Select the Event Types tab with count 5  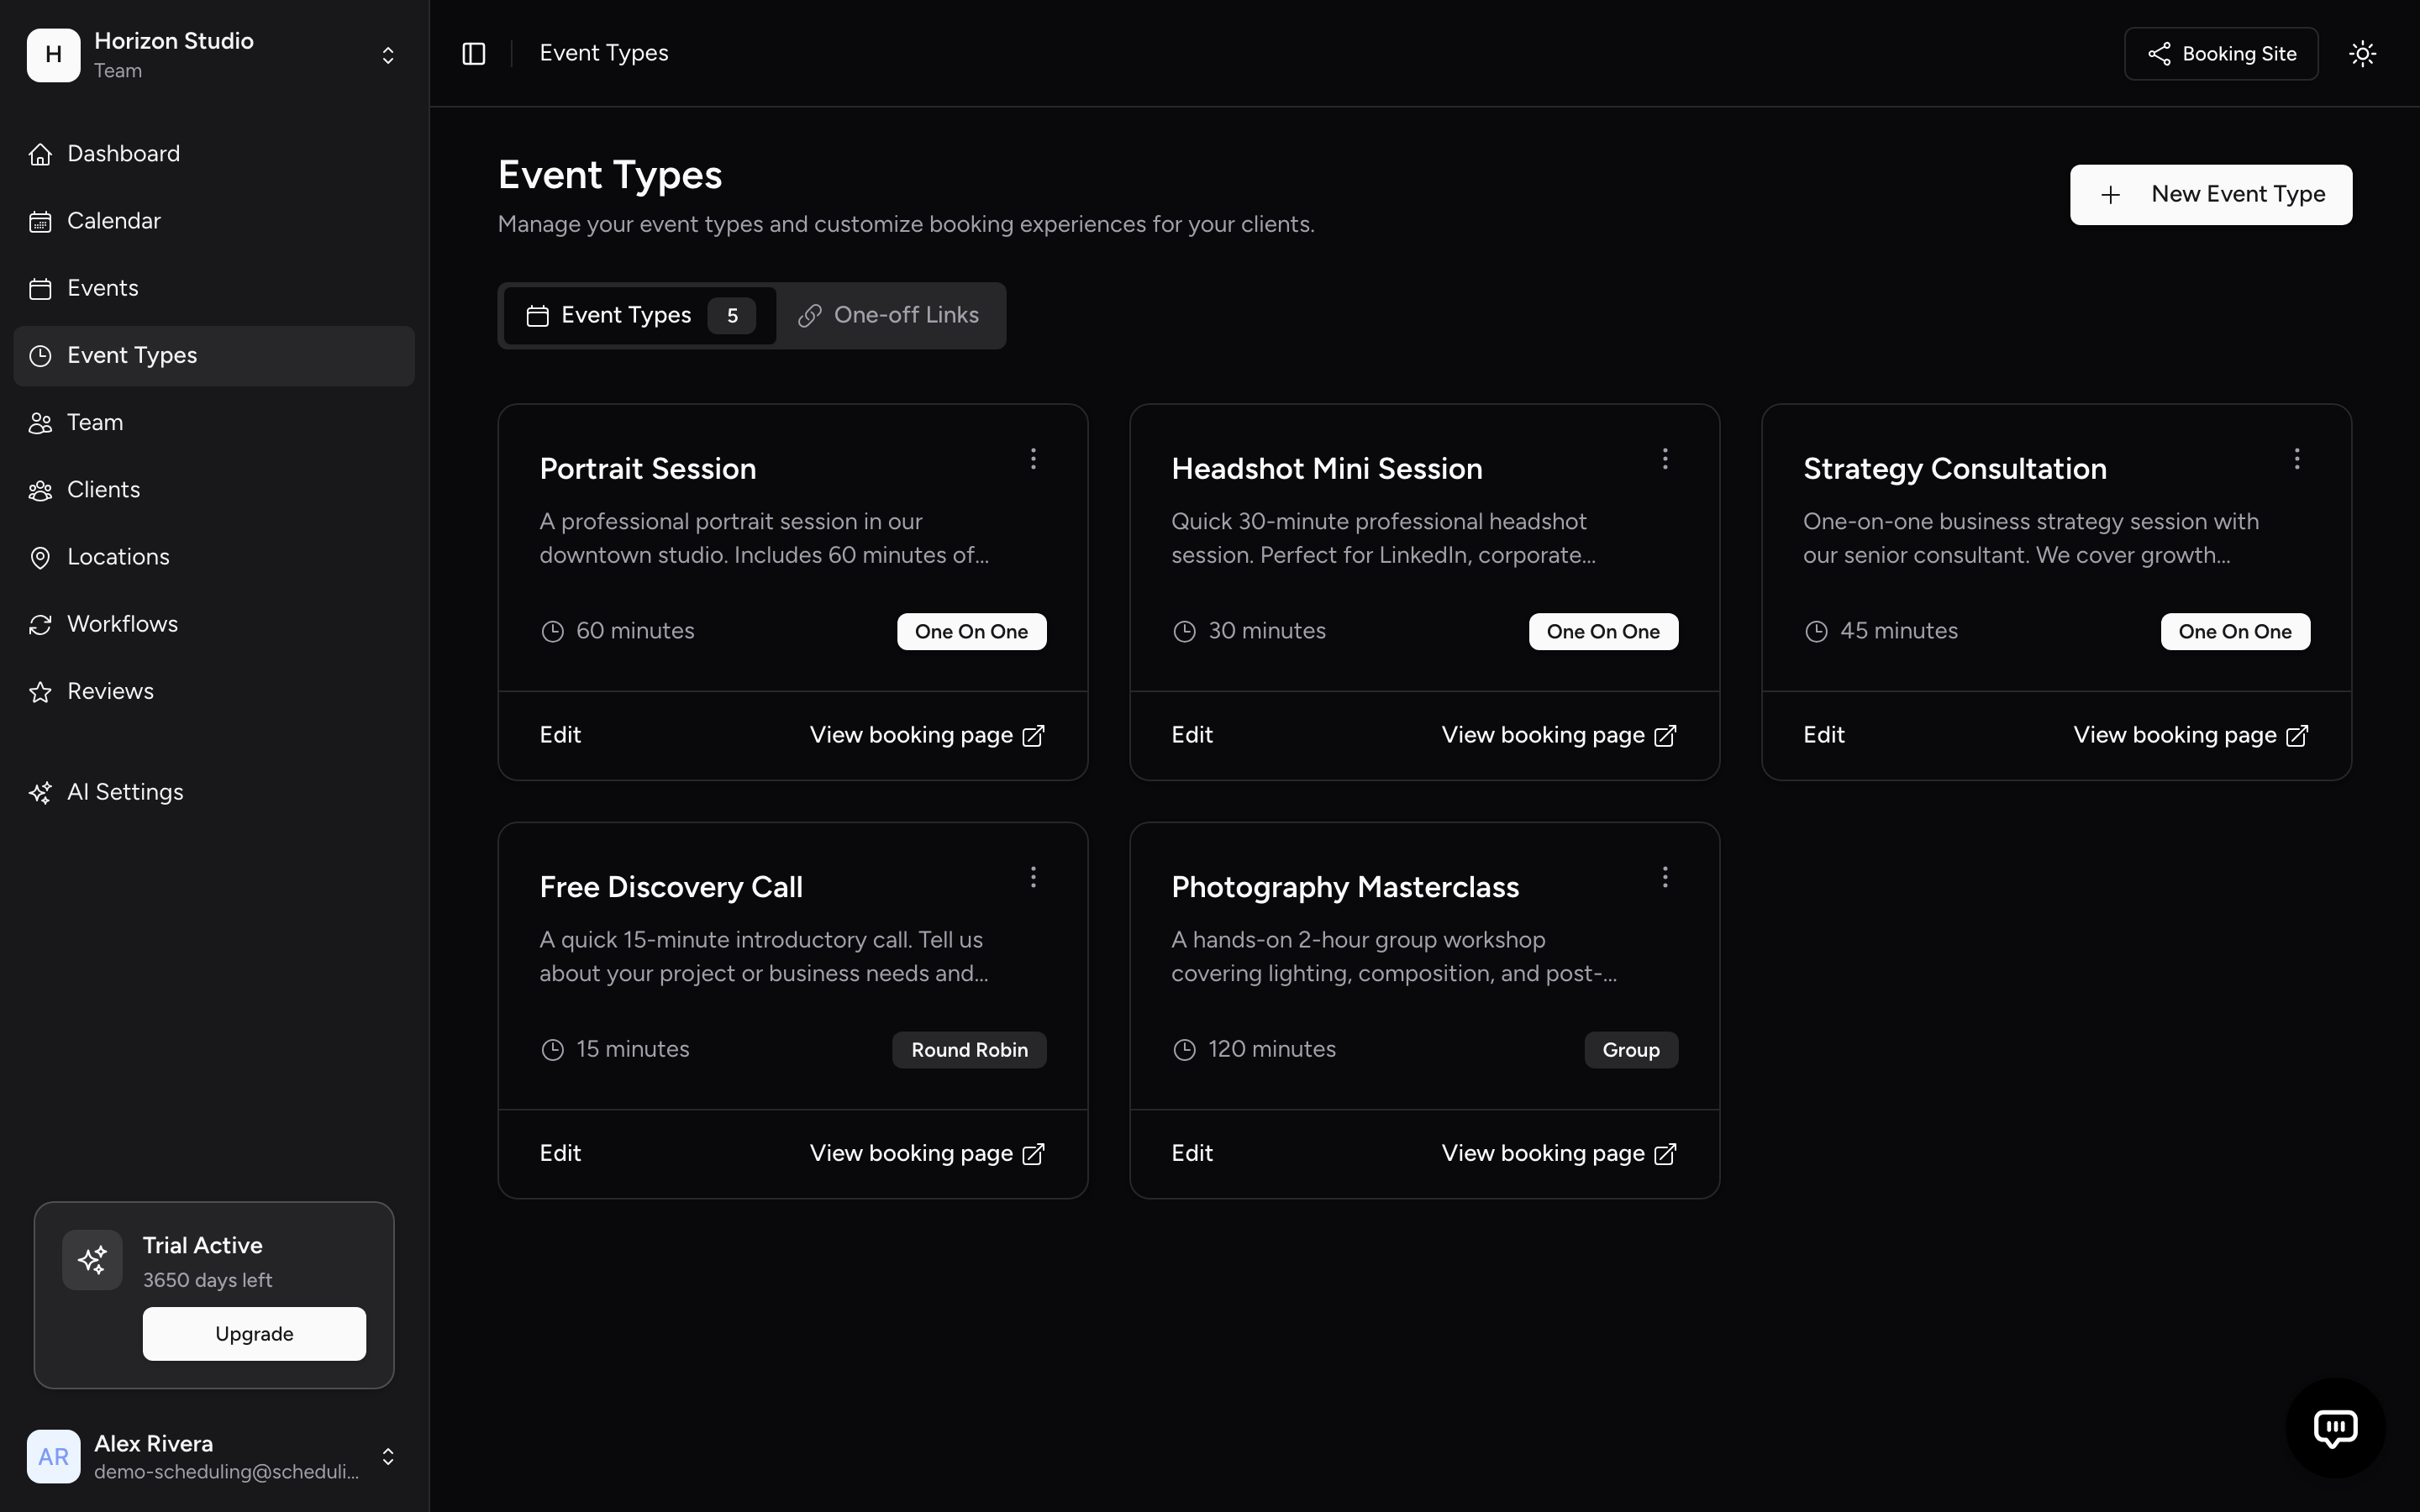(x=640, y=316)
